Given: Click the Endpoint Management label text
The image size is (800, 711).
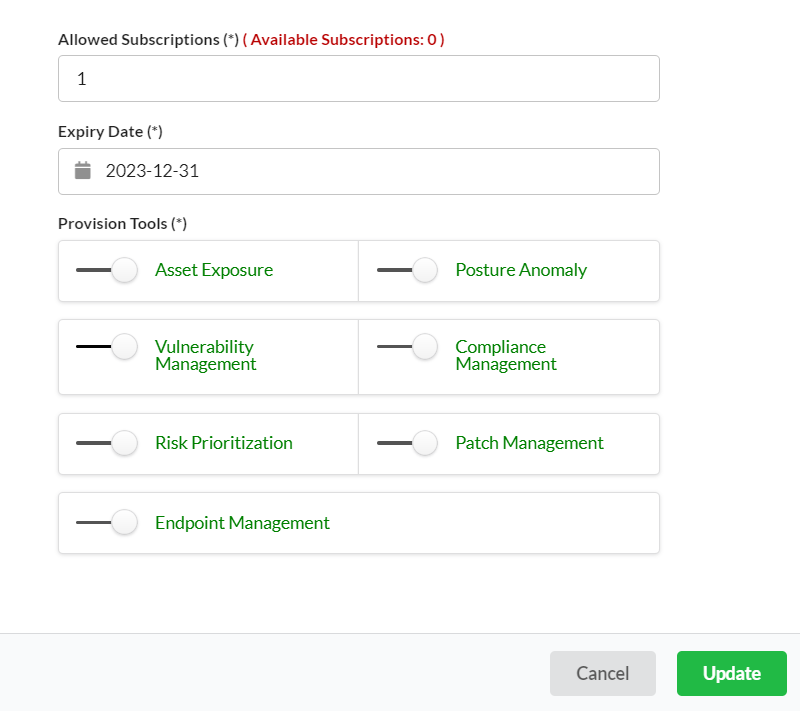Looking at the screenshot, I should [x=242, y=522].
